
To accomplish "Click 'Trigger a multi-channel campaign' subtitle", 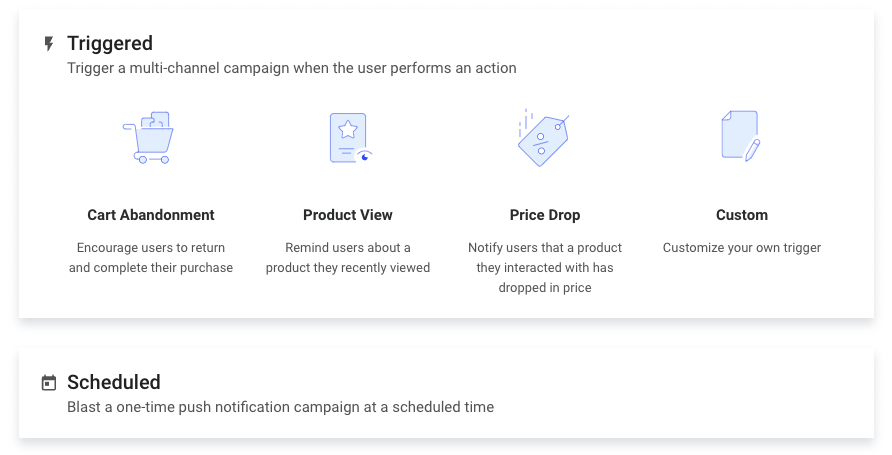I will tap(292, 68).
